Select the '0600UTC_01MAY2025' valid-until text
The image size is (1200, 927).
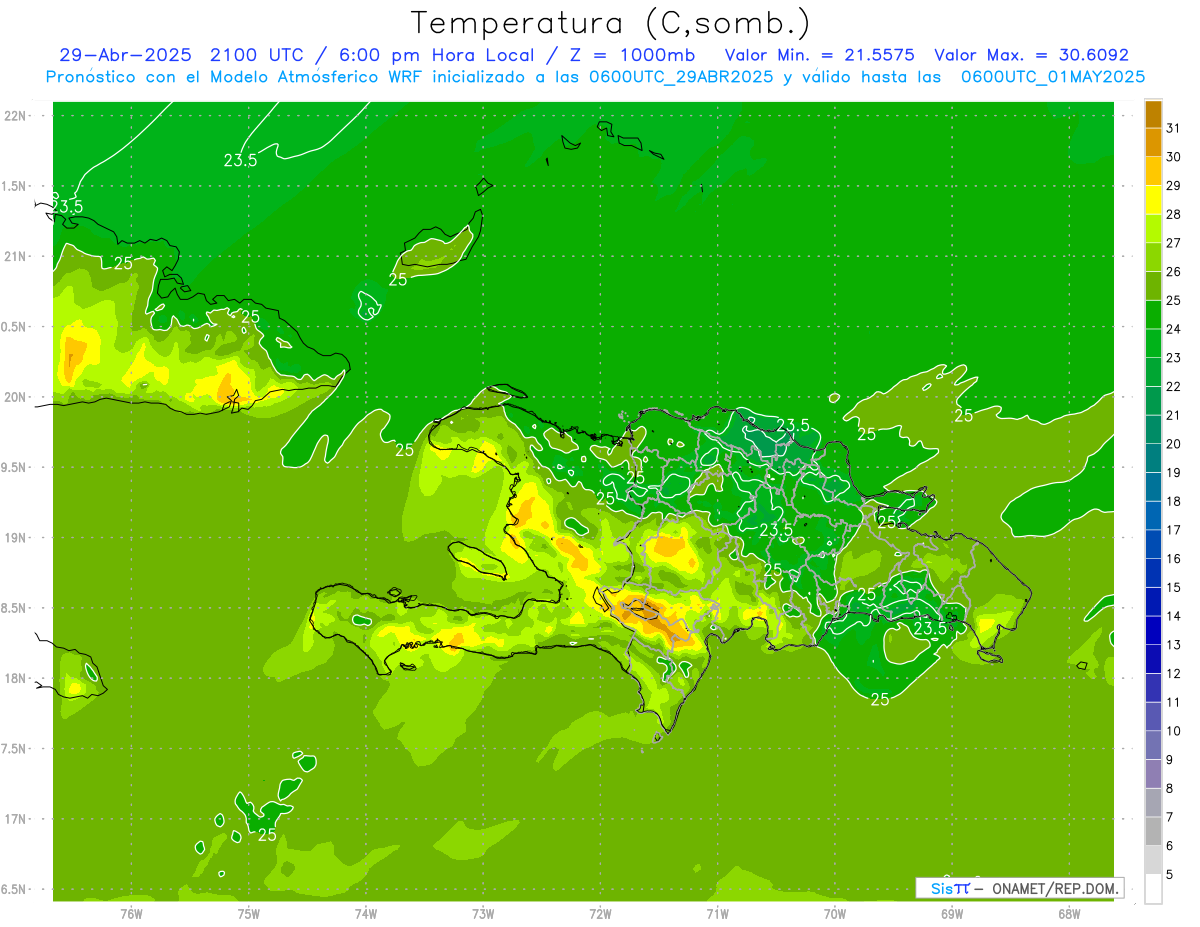[1053, 77]
